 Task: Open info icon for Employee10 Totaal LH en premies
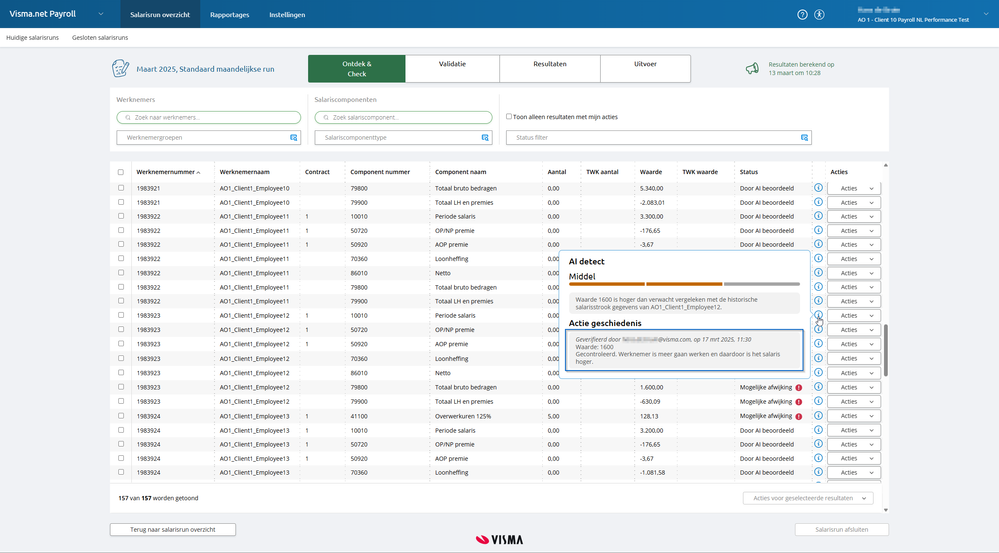818,202
